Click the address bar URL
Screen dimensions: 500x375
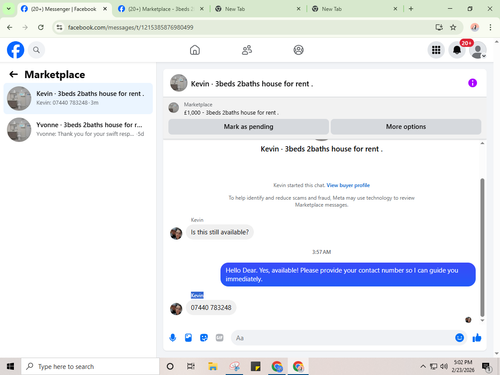pos(131,27)
